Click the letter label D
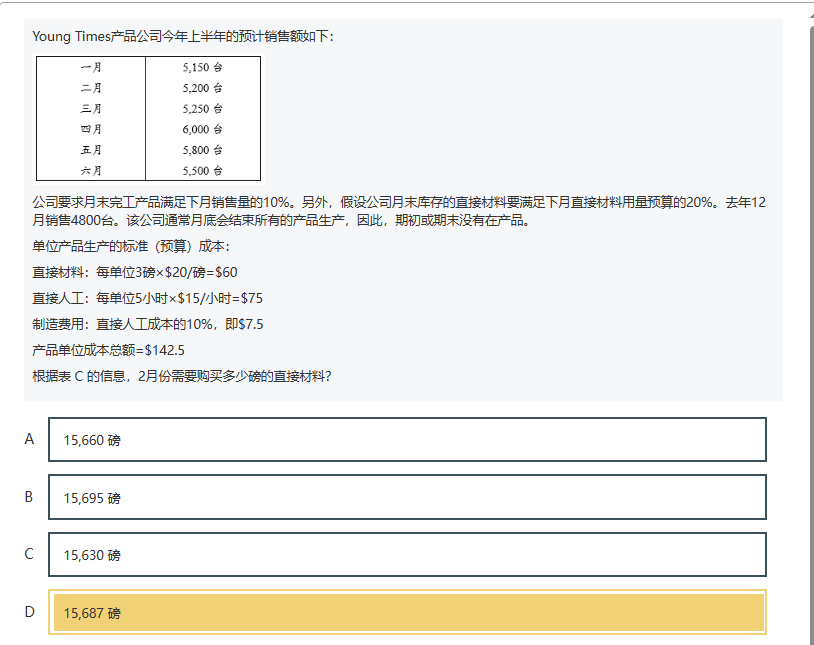814x645 pixels. point(29,611)
